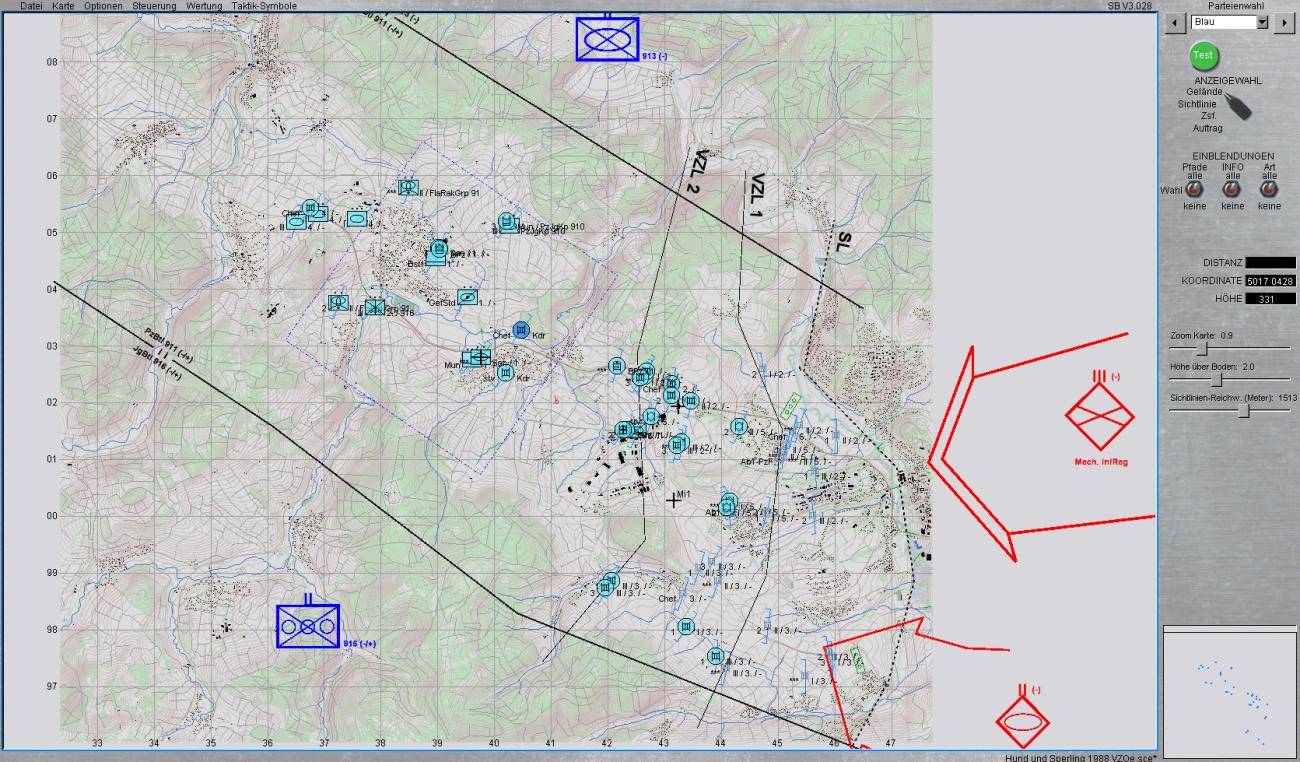Select the dark blue Chef Kdr unit symbol

(520, 330)
